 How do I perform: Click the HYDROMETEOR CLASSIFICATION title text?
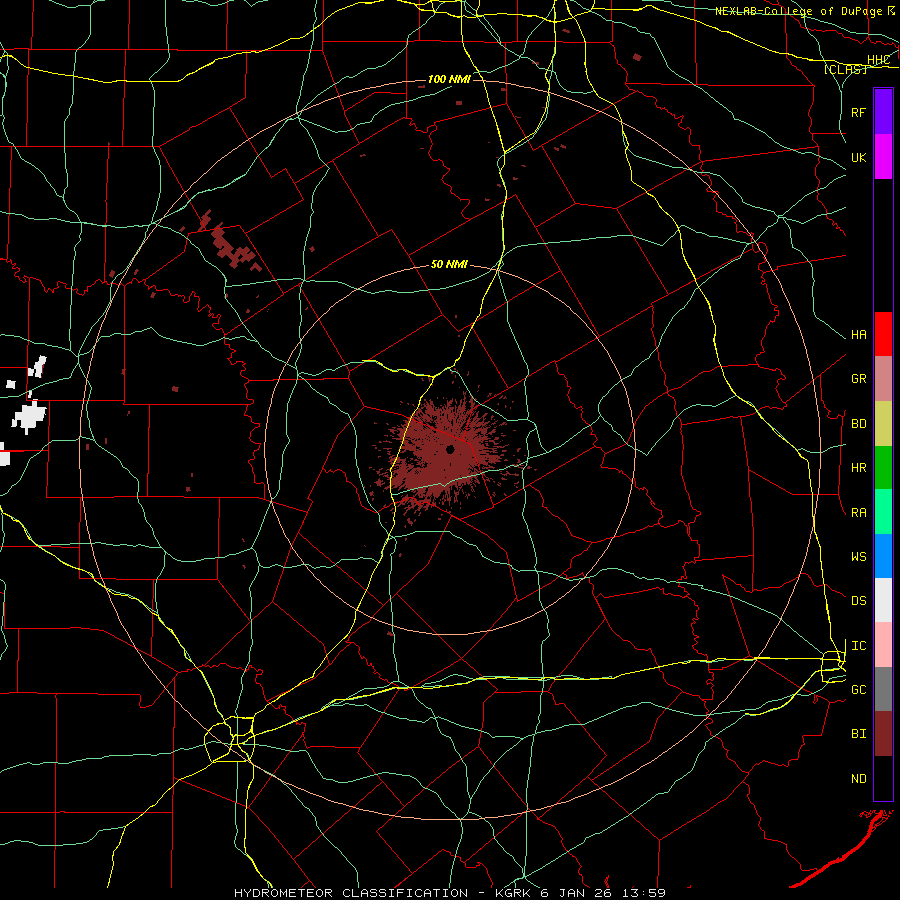[x=351, y=893]
